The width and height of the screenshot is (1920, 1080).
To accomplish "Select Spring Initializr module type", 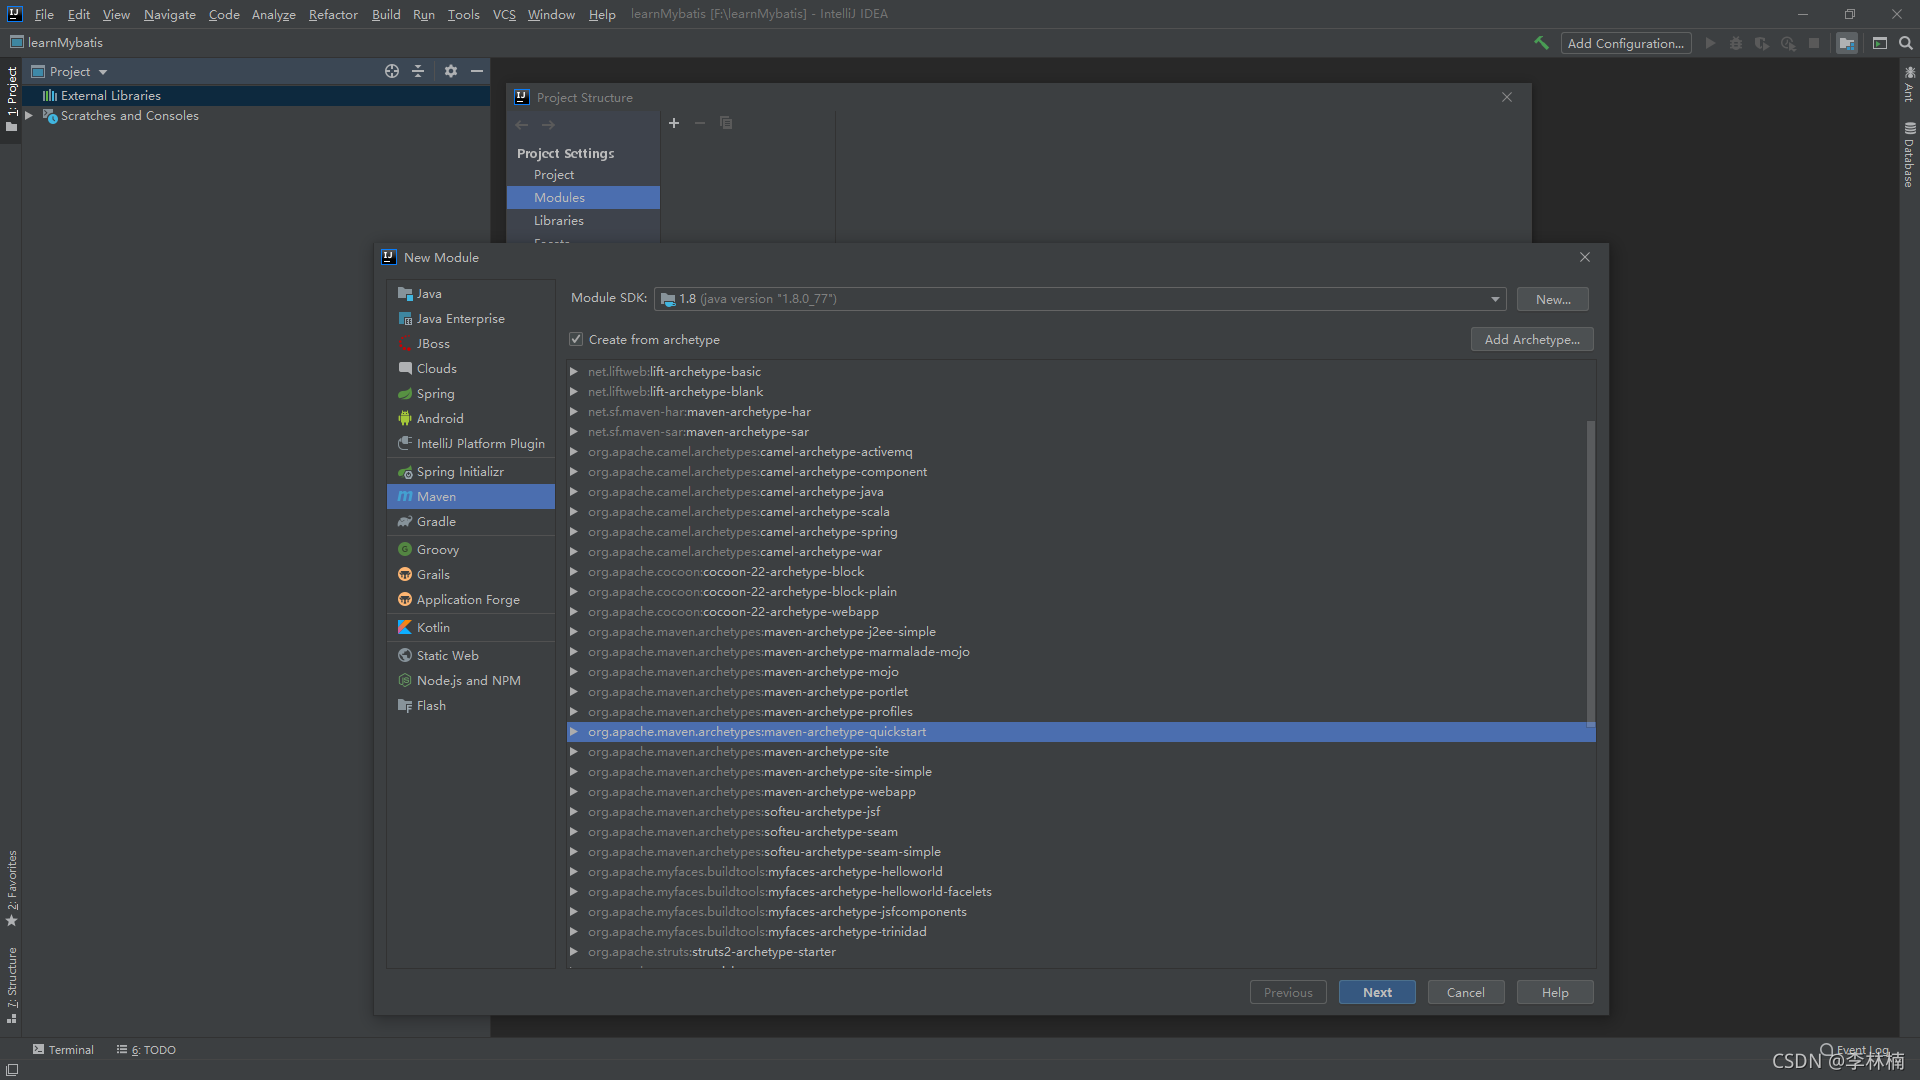I will tap(471, 471).
